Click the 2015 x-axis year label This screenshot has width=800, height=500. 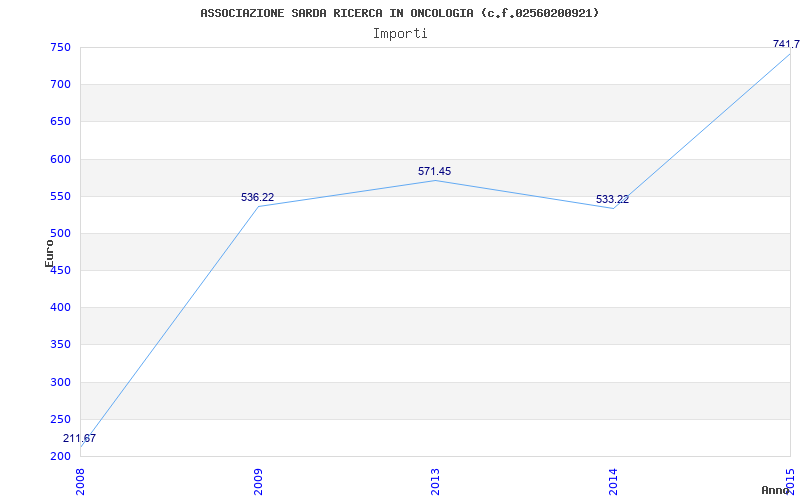tap(791, 481)
